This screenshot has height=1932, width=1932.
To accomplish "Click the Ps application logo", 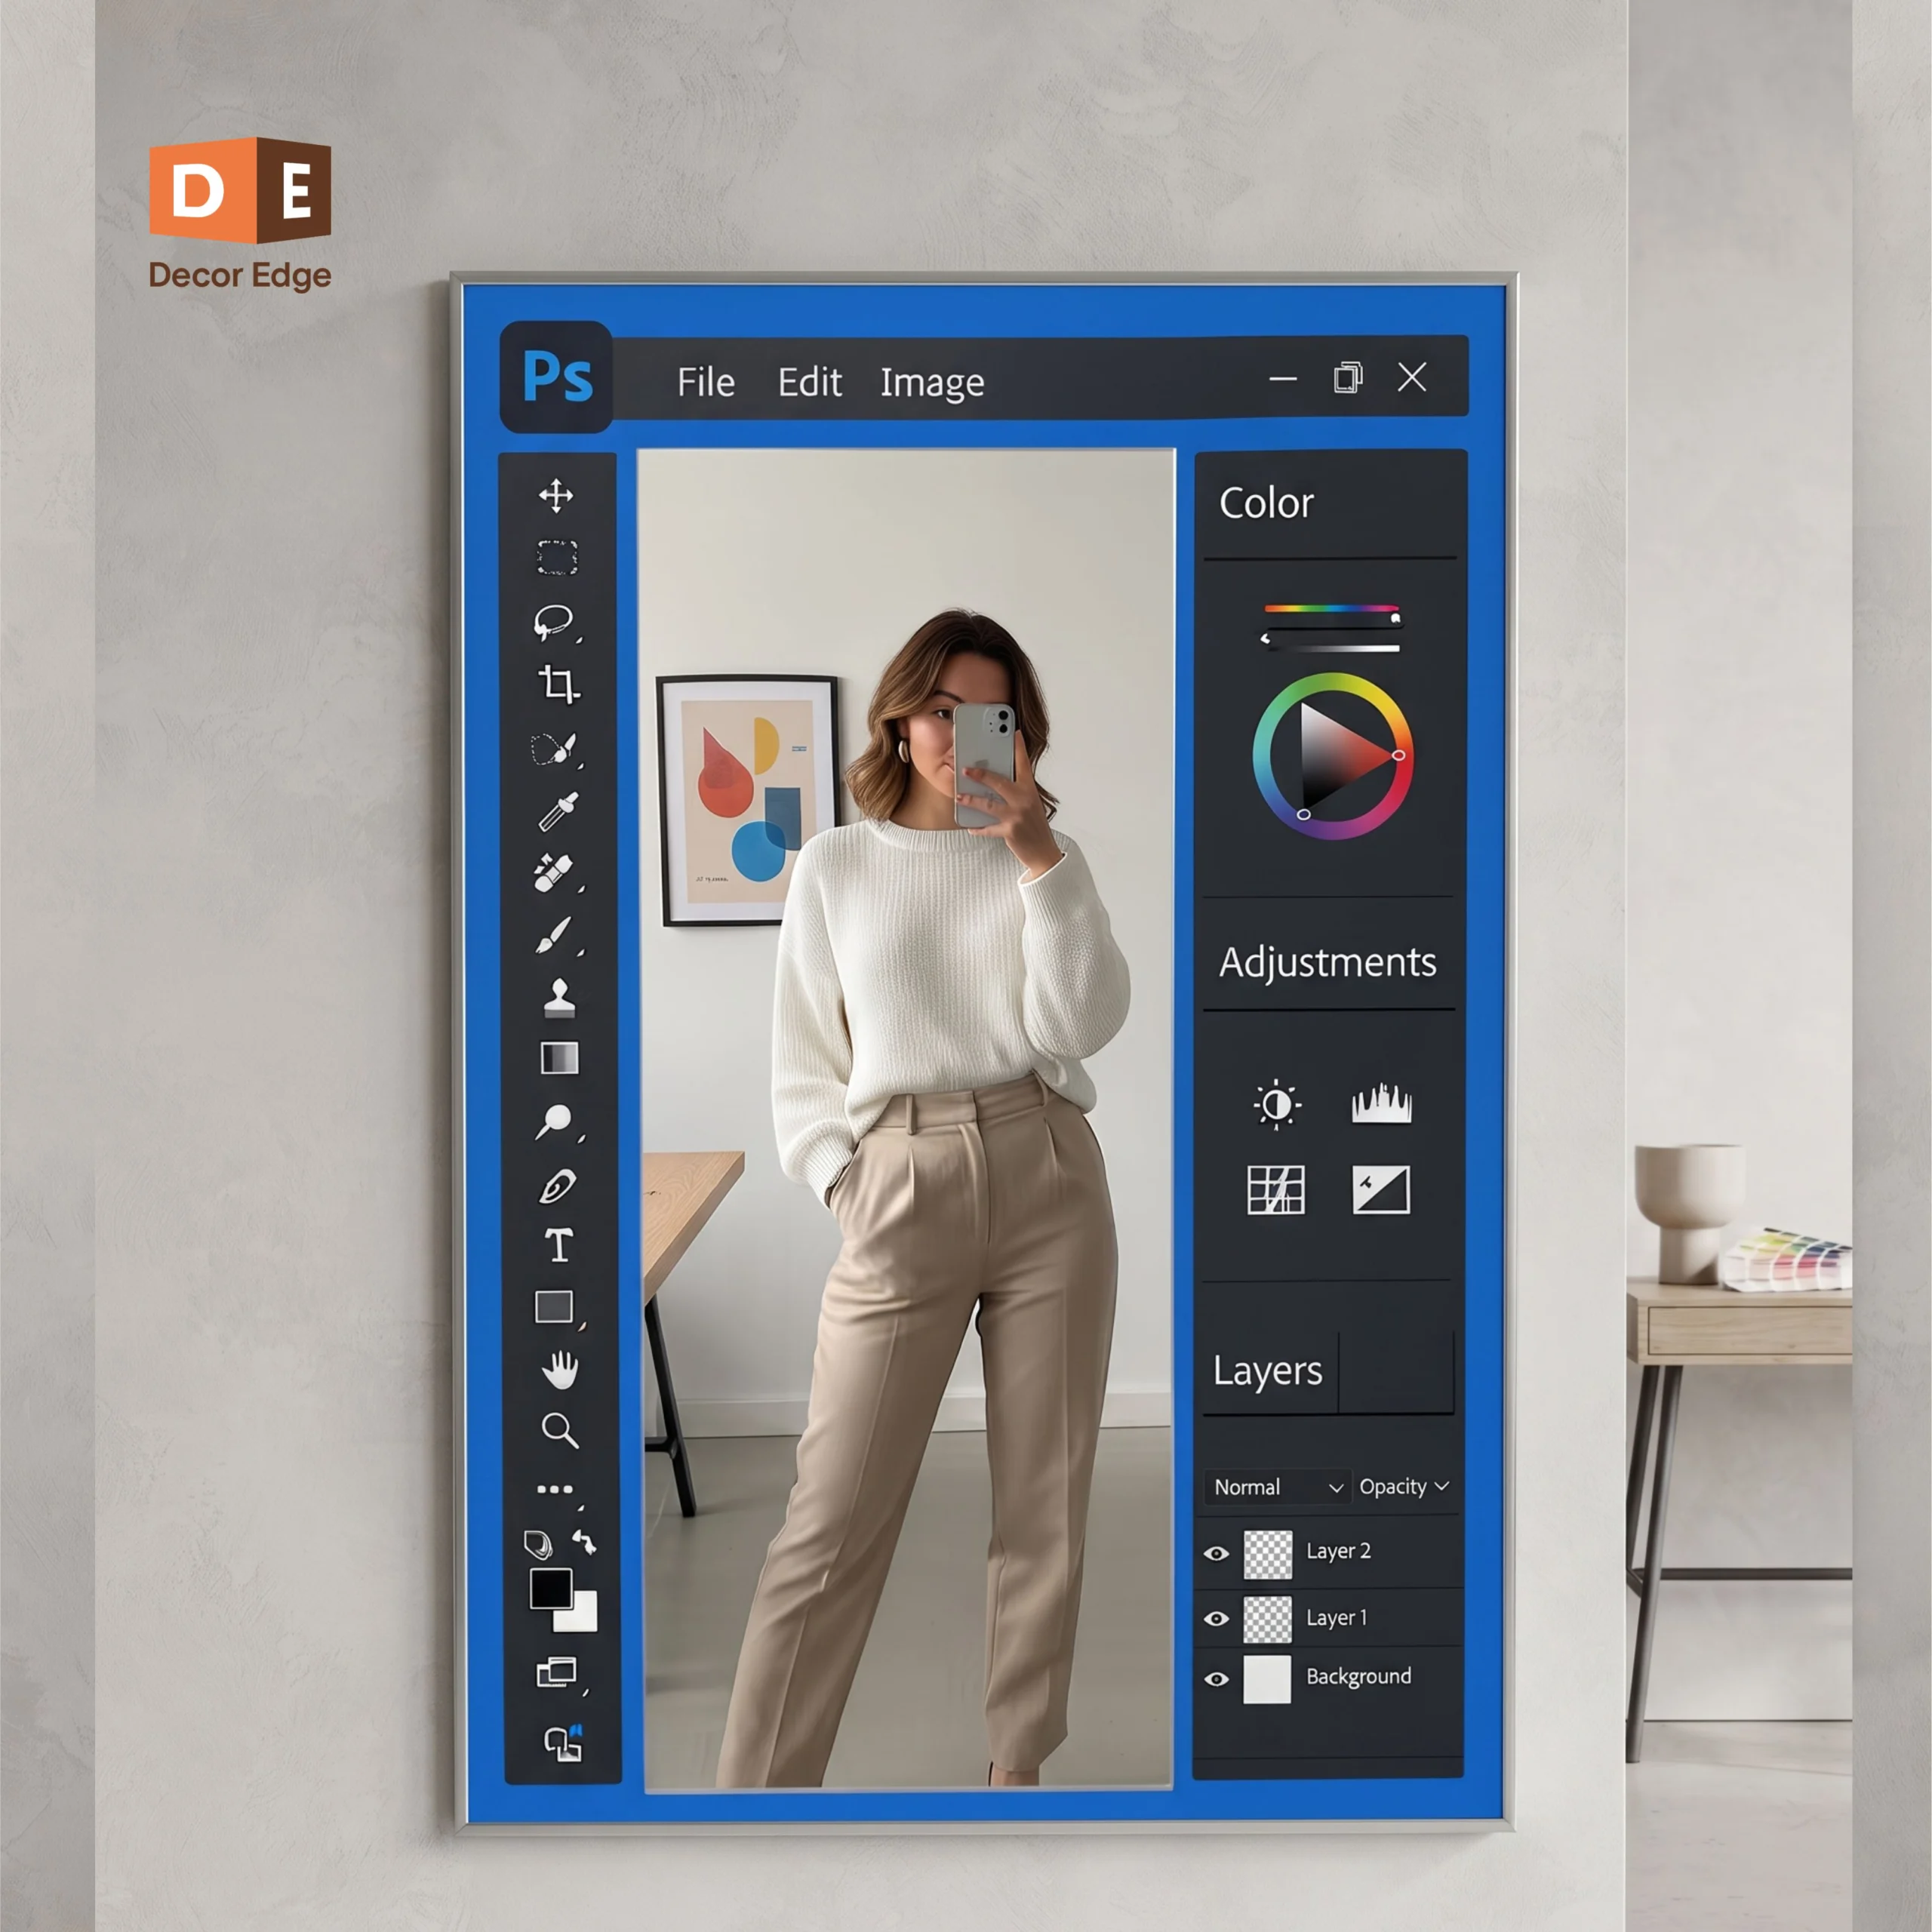I will pyautogui.click(x=557, y=377).
